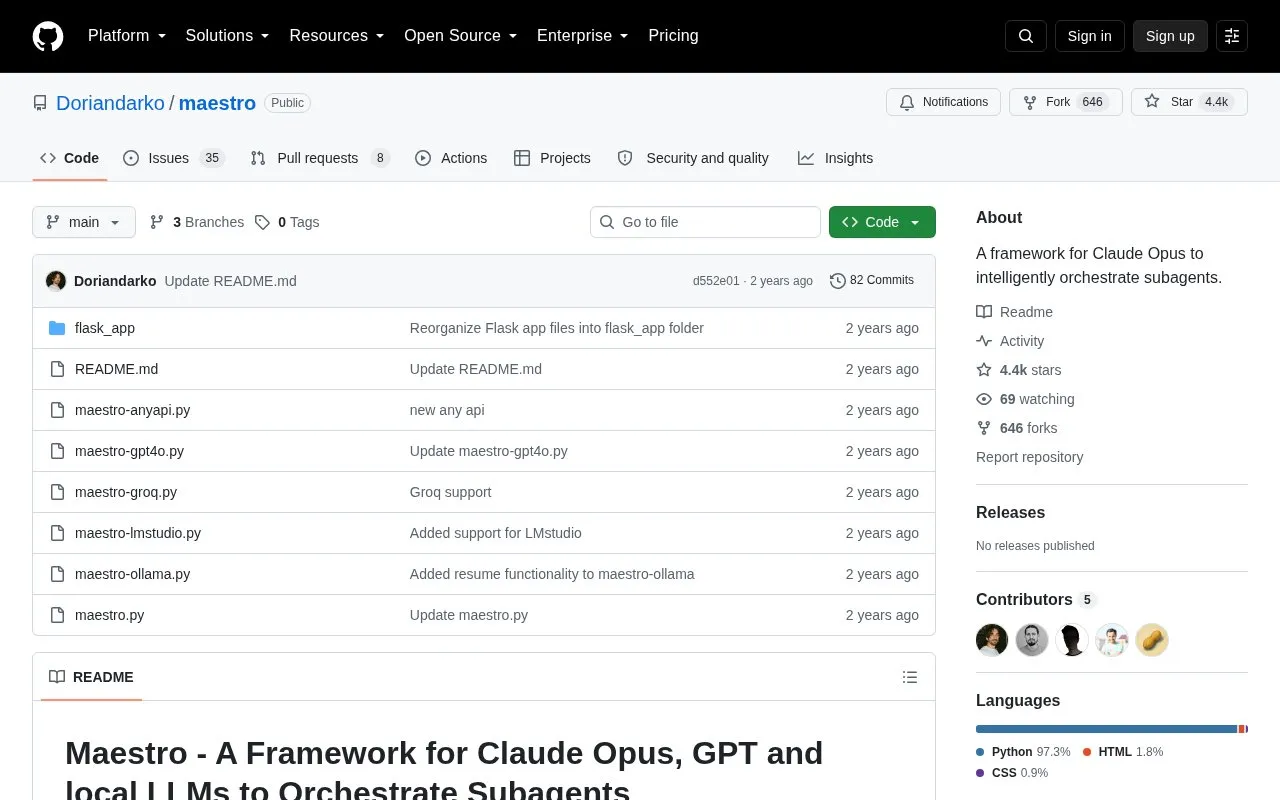Expand the Solutions menu
Image resolution: width=1280 pixels, height=800 pixels.
point(228,36)
